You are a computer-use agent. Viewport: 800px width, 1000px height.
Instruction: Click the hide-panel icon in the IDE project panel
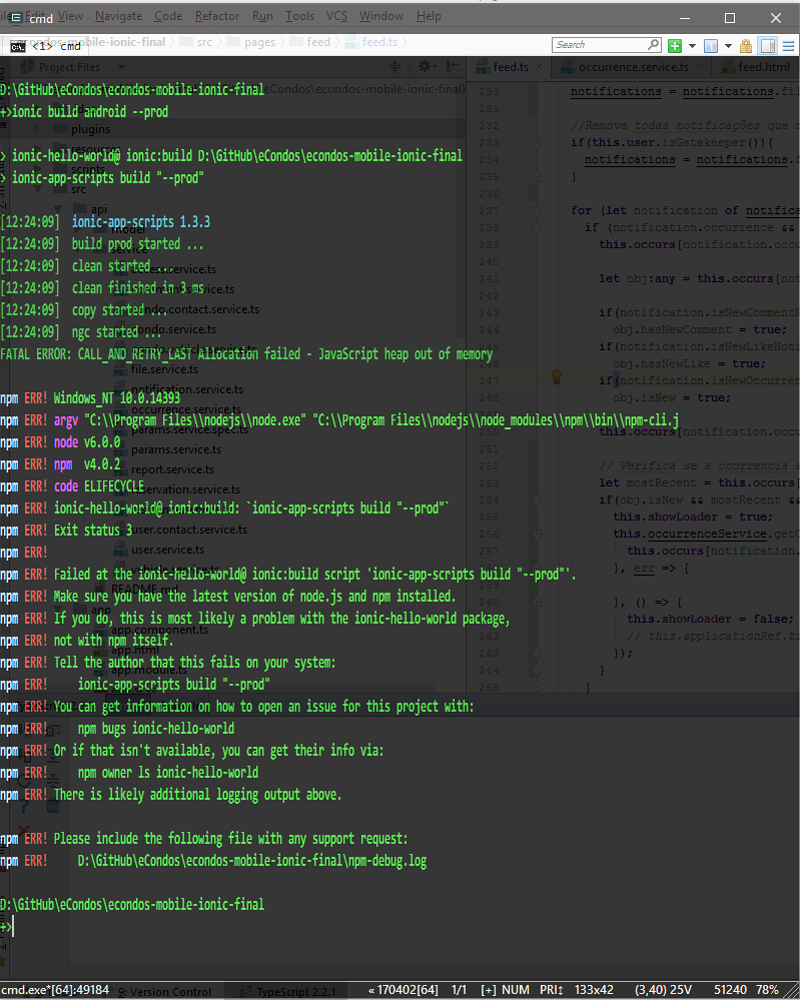452,66
